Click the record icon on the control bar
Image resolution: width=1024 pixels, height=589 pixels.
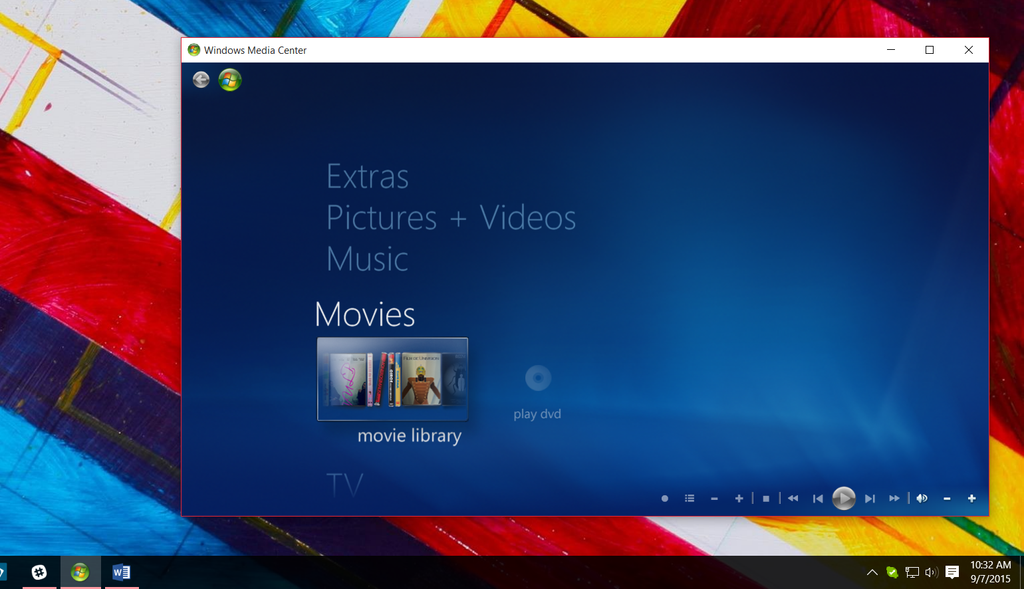coord(664,497)
